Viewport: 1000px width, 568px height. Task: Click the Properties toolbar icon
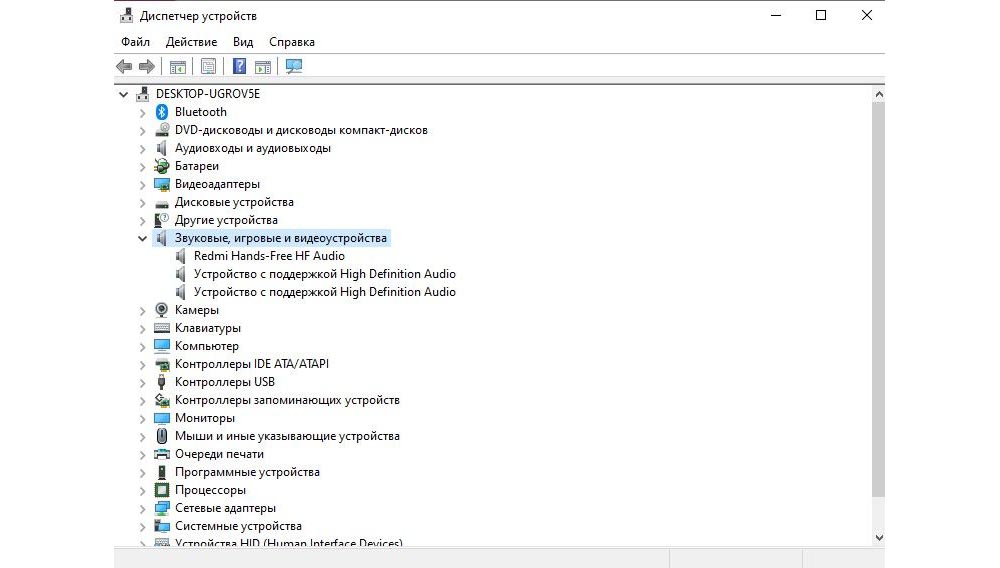click(208, 67)
